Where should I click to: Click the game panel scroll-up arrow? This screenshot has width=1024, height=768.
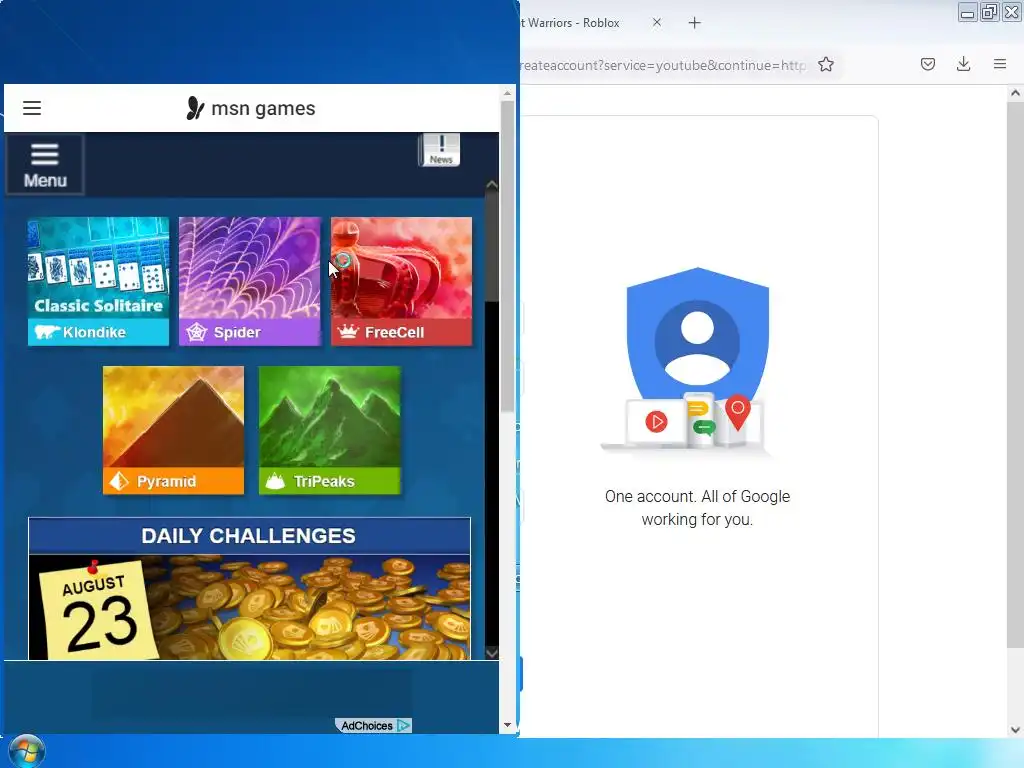pyautogui.click(x=492, y=185)
